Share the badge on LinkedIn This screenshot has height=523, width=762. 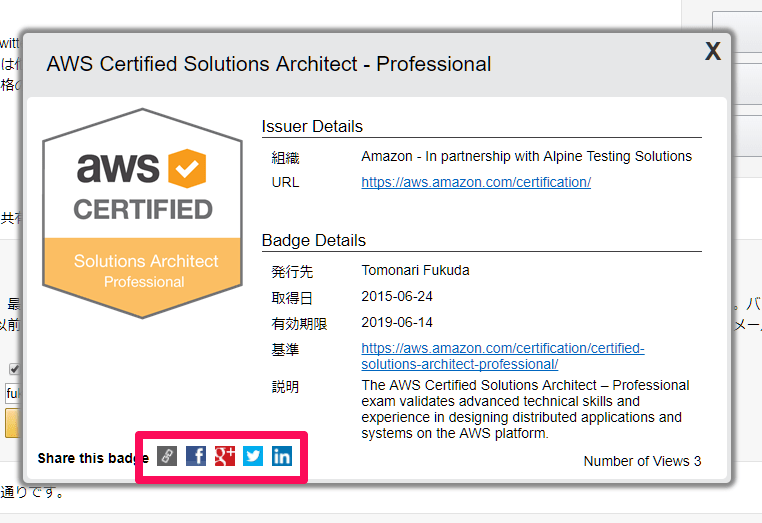(x=282, y=456)
